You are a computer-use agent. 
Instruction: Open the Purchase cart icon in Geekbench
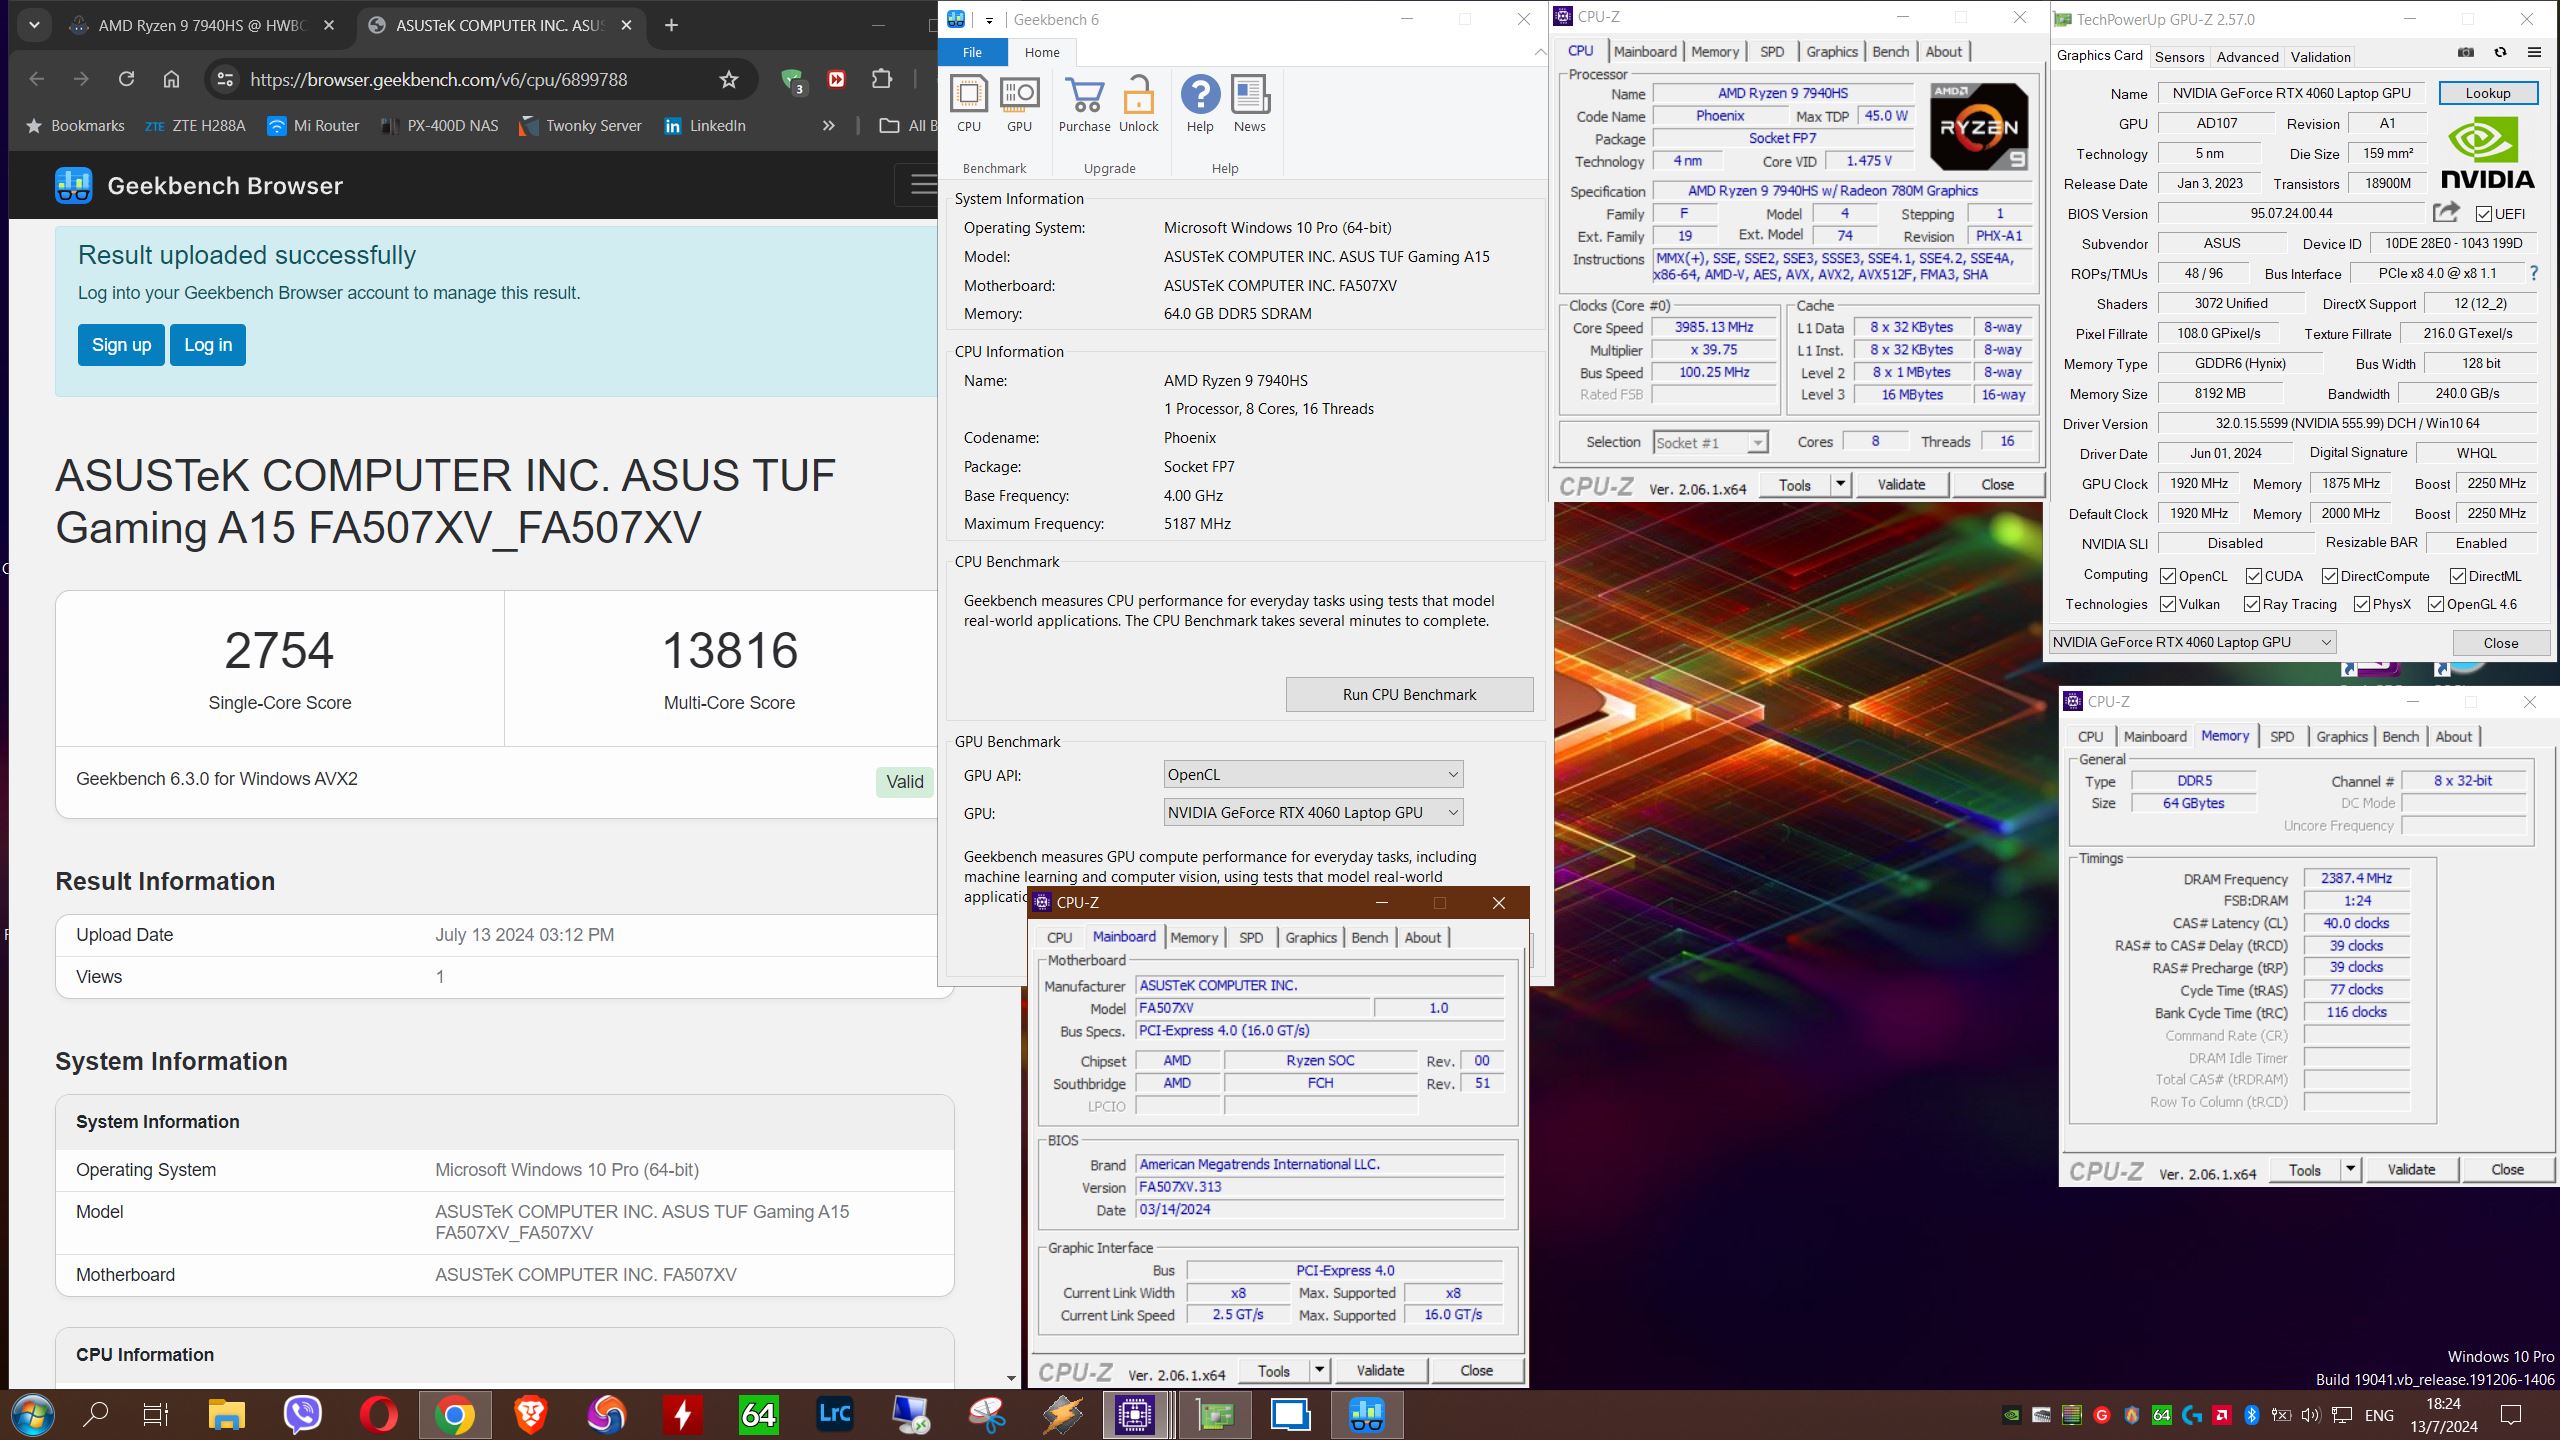(1084, 104)
